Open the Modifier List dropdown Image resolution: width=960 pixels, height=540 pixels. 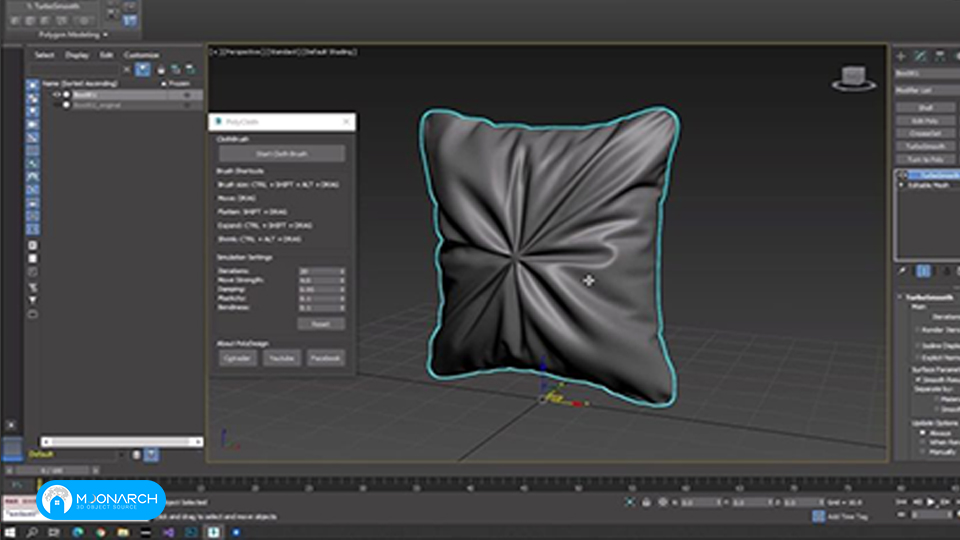point(927,90)
